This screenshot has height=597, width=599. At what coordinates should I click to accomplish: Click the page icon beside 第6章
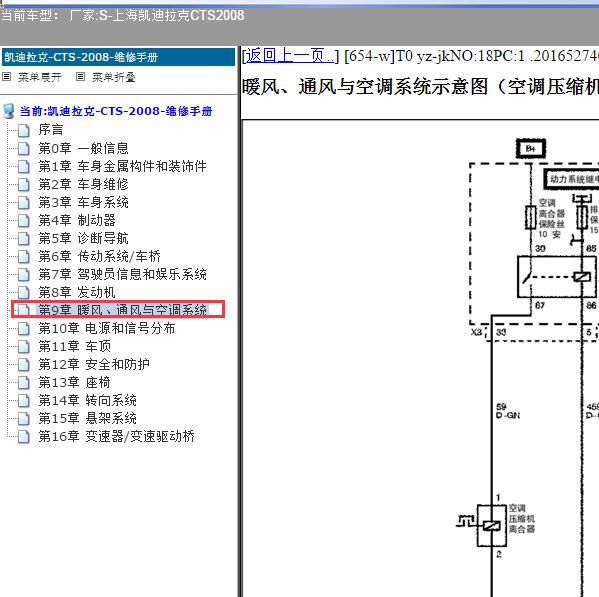pyautogui.click(x=24, y=257)
